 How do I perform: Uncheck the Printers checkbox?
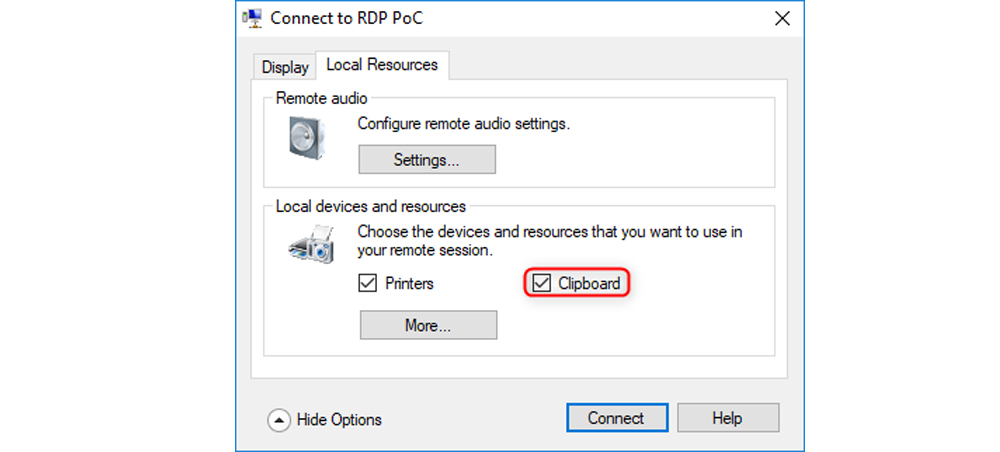367,283
